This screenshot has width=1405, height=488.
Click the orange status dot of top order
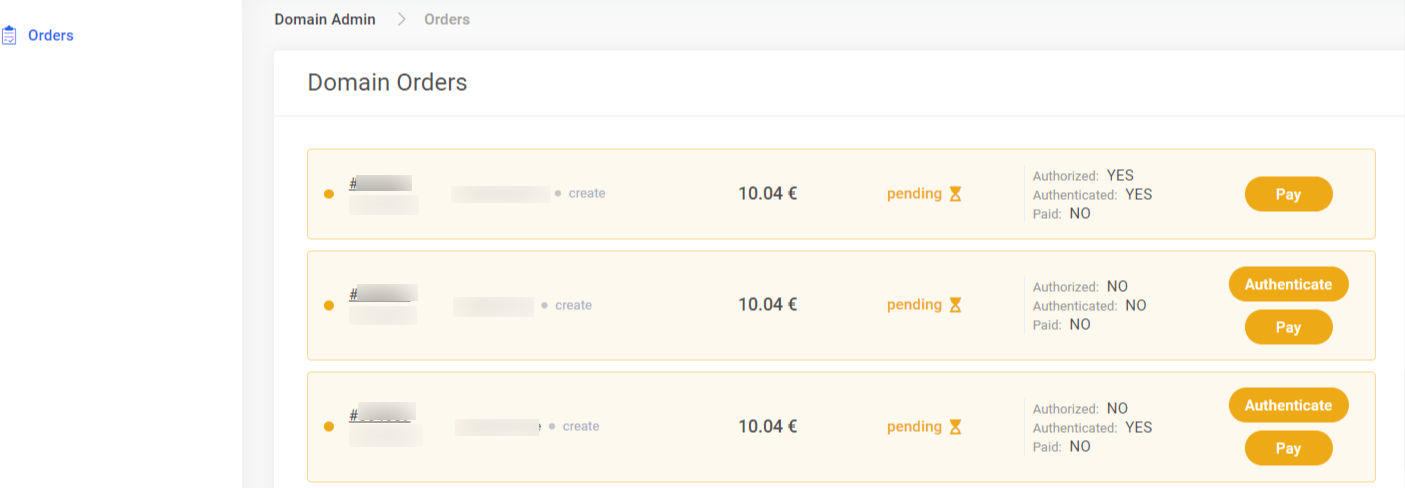(x=329, y=194)
